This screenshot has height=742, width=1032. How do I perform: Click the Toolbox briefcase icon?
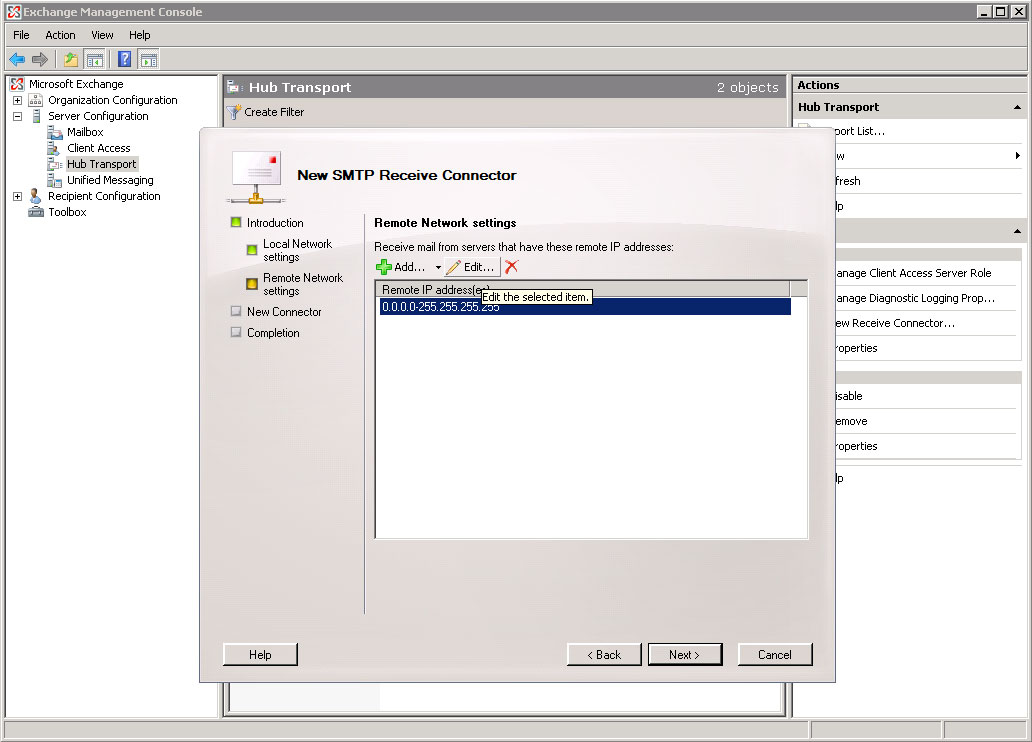(36, 212)
